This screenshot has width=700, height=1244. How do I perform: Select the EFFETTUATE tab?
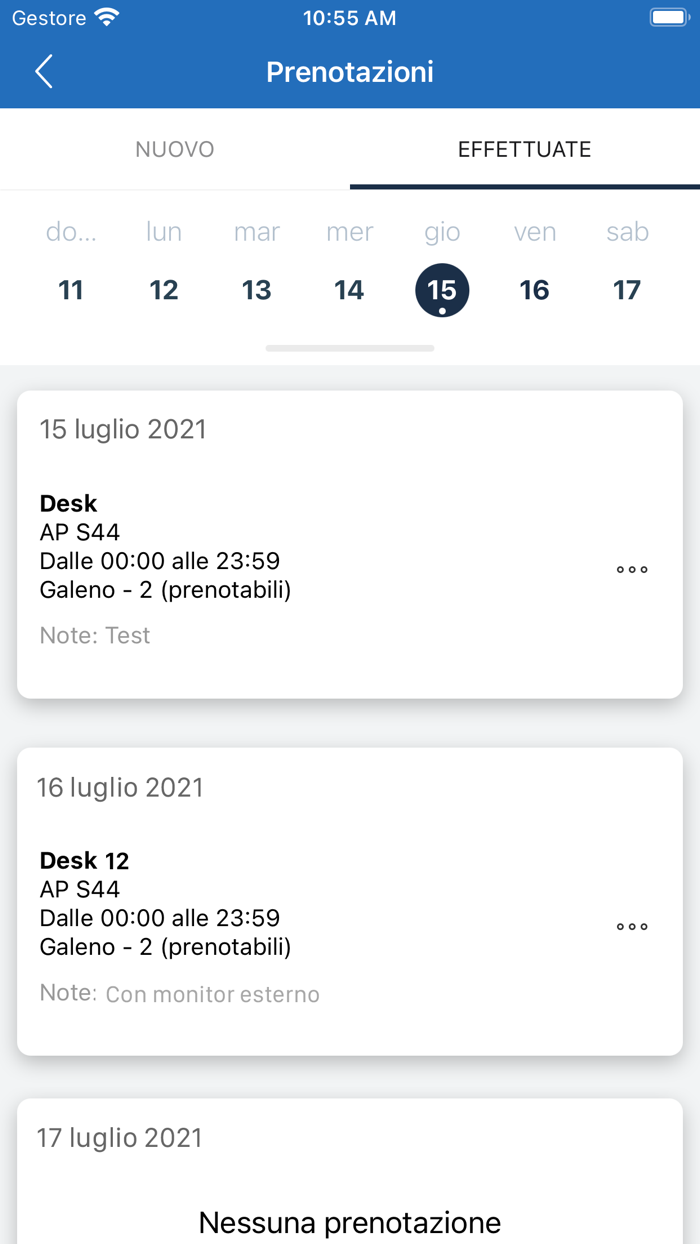click(x=524, y=150)
